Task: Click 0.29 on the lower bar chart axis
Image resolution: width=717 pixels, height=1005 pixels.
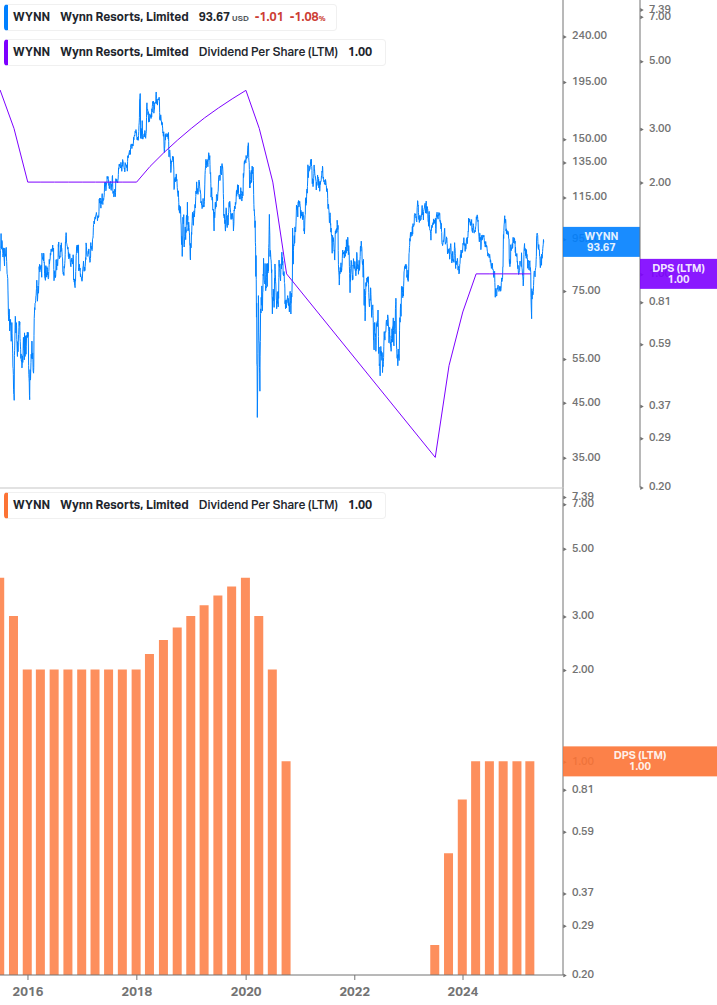Action: click(x=583, y=926)
